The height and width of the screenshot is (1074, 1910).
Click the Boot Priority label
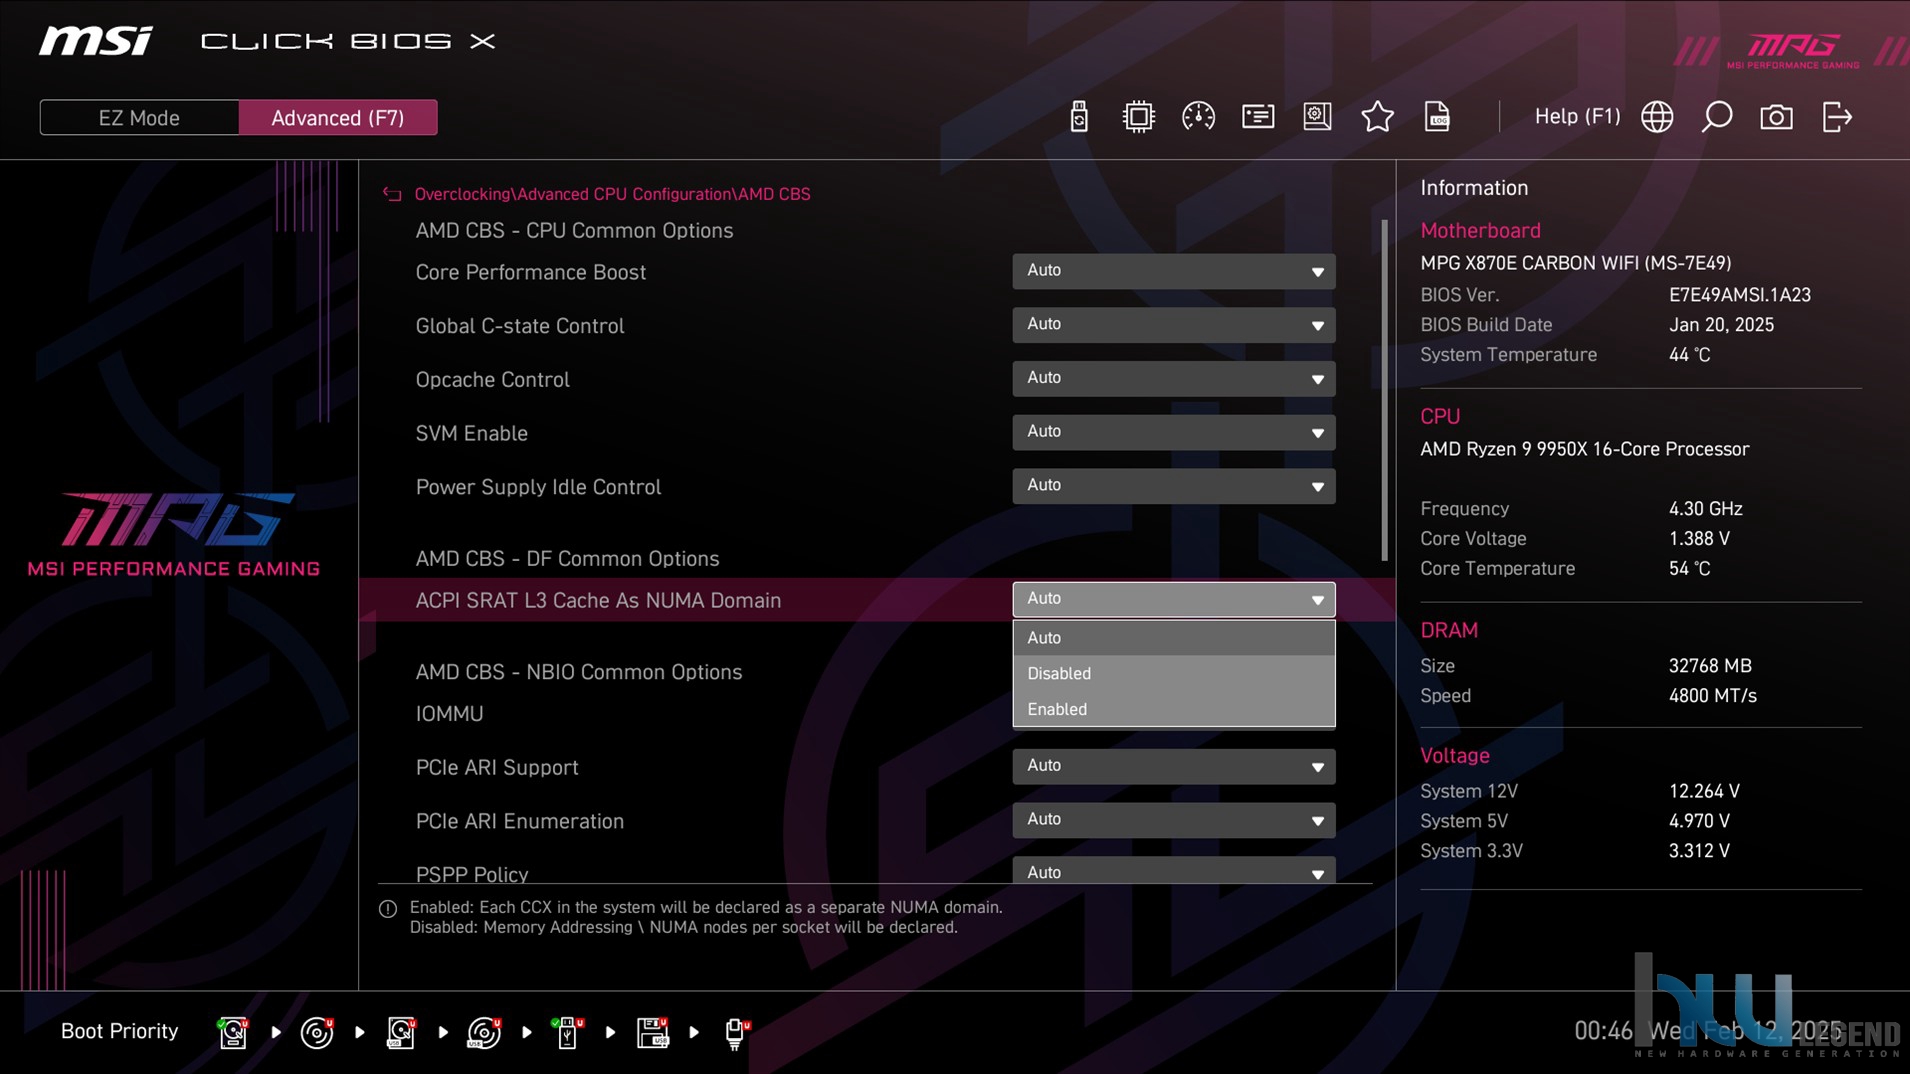click(x=119, y=1031)
